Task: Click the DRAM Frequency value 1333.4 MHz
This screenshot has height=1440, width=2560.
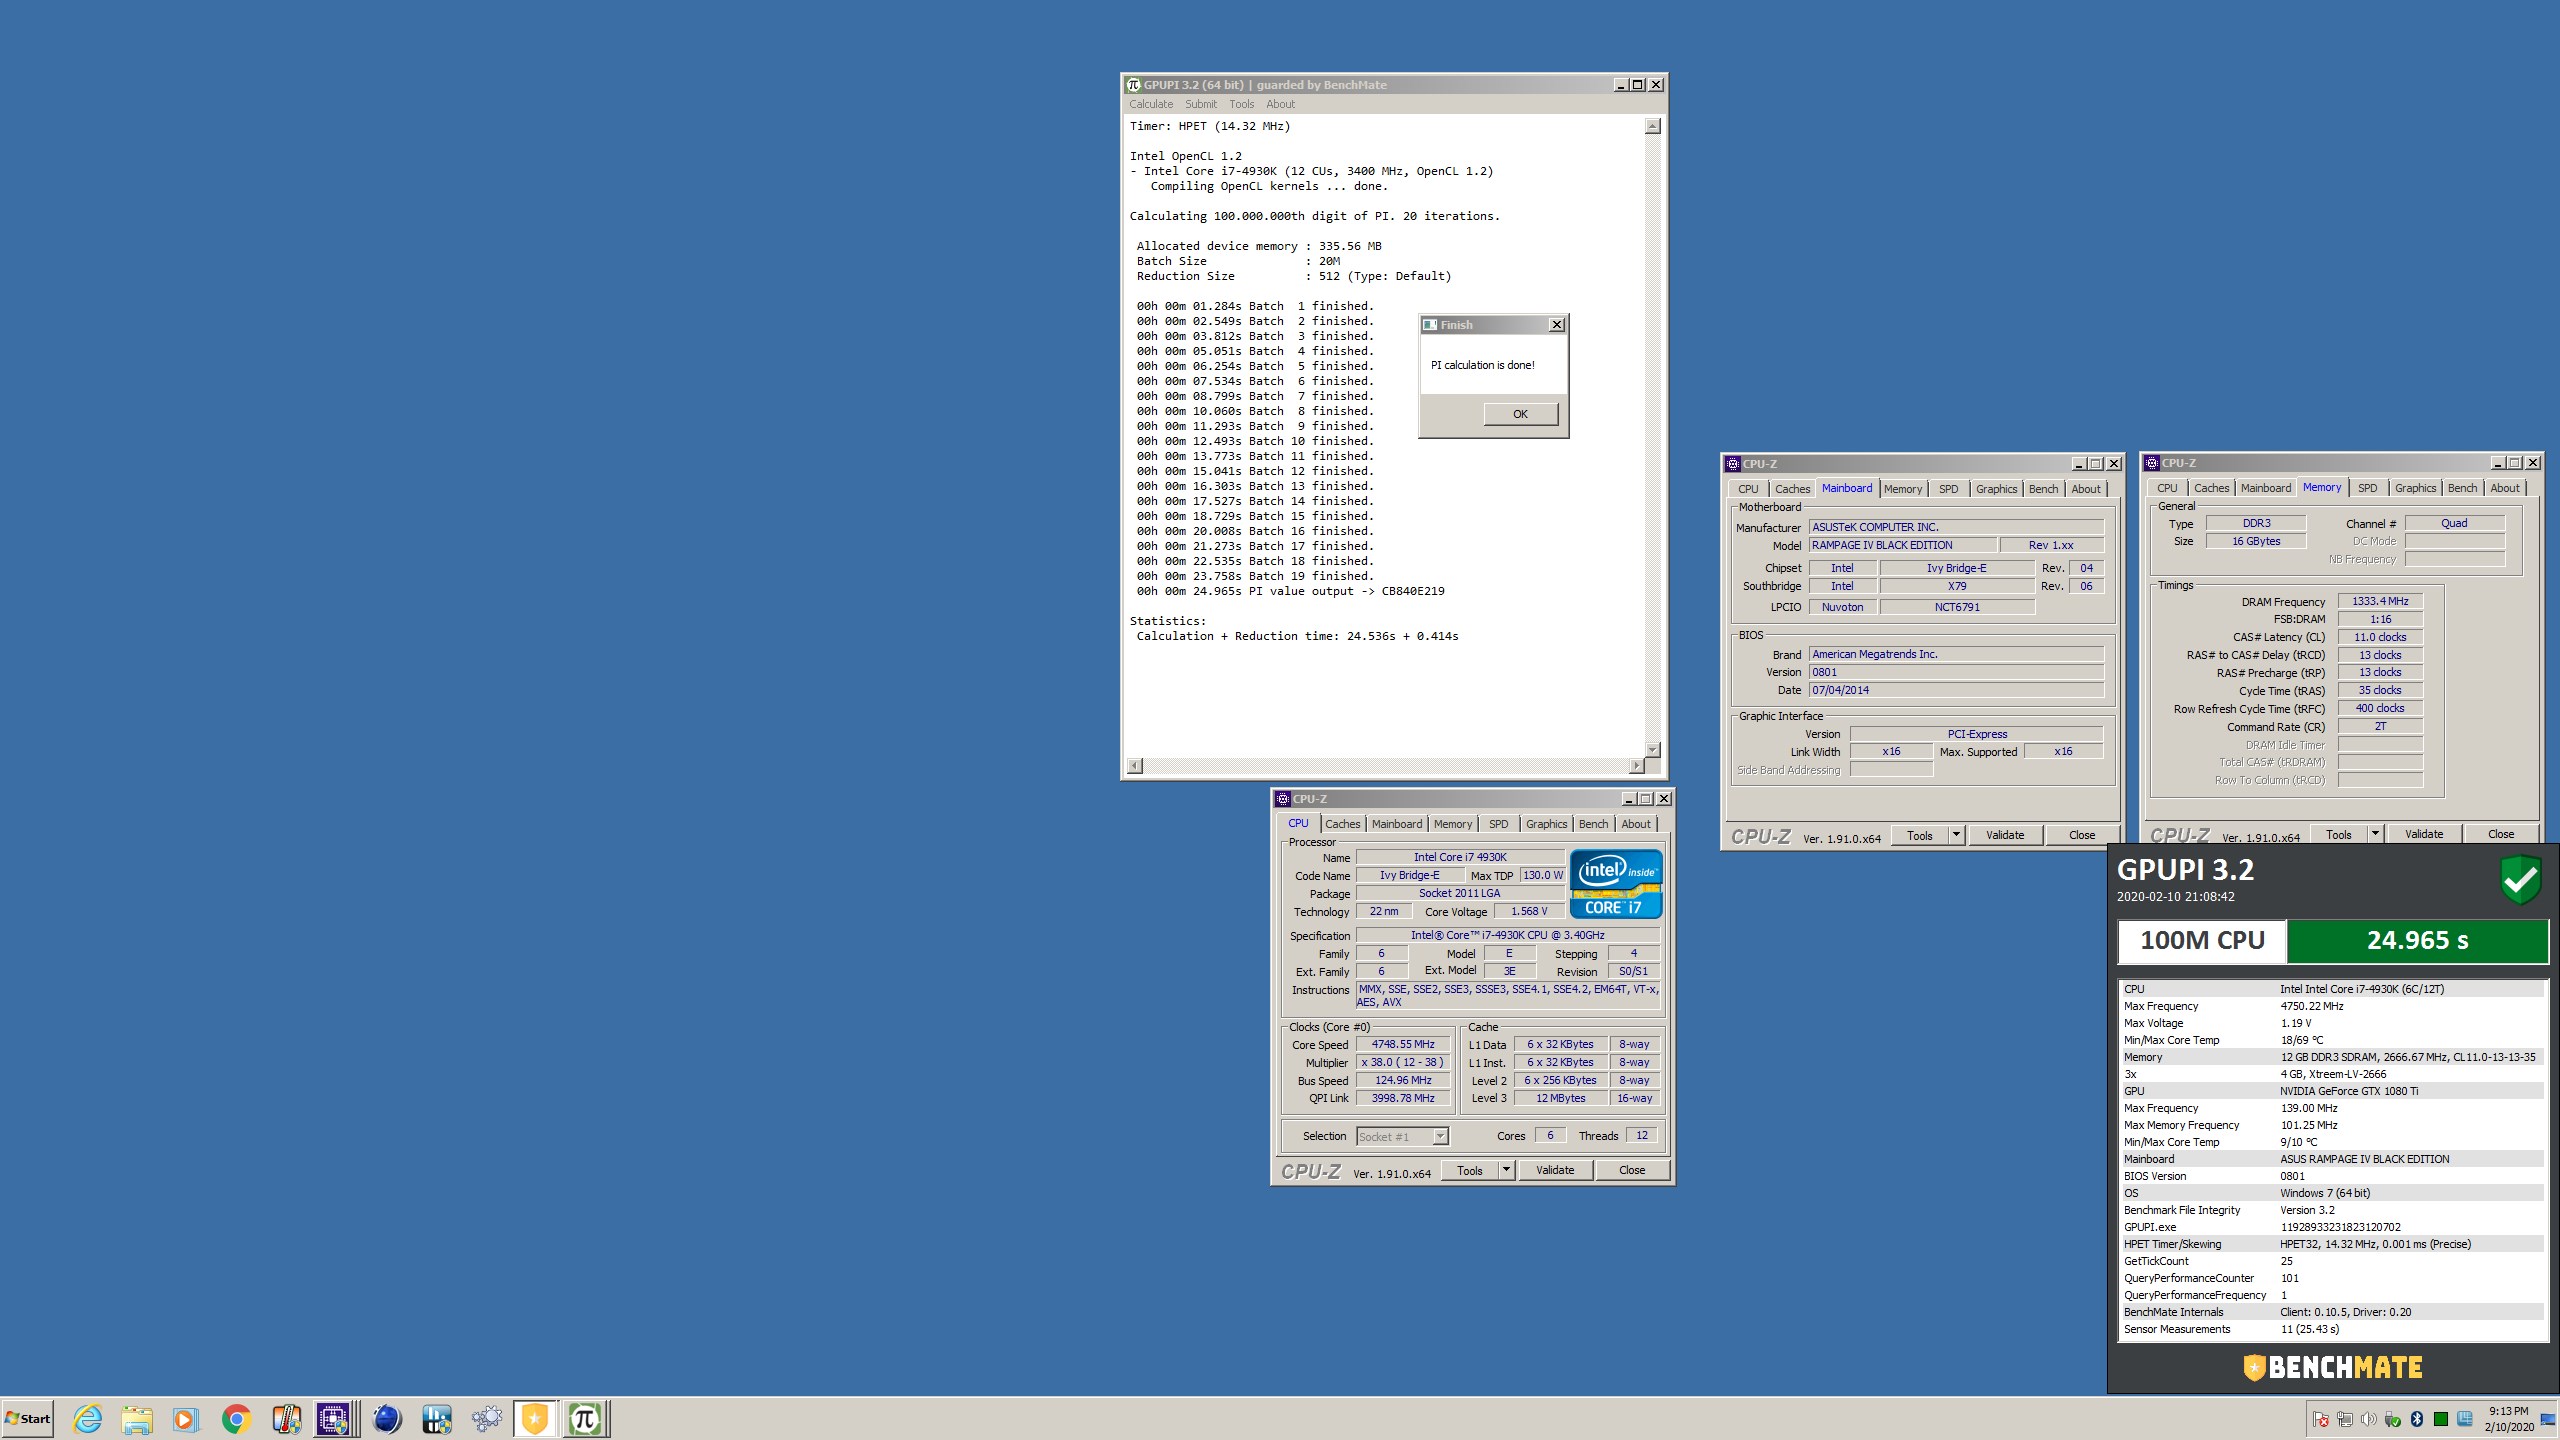Action: (2380, 601)
